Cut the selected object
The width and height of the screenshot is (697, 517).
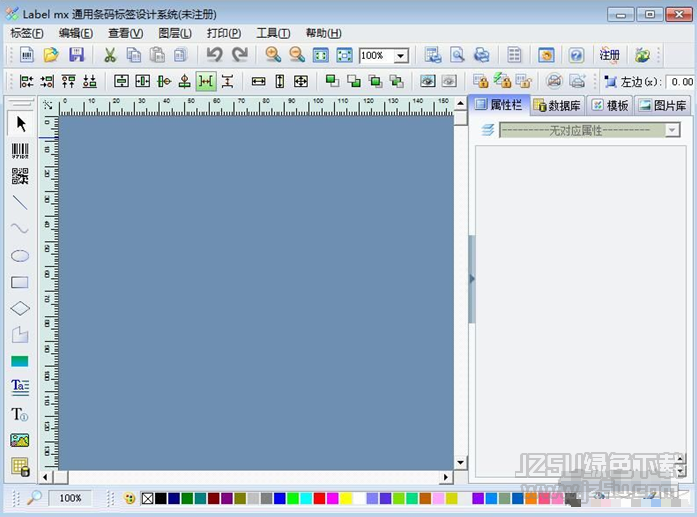(x=109, y=55)
